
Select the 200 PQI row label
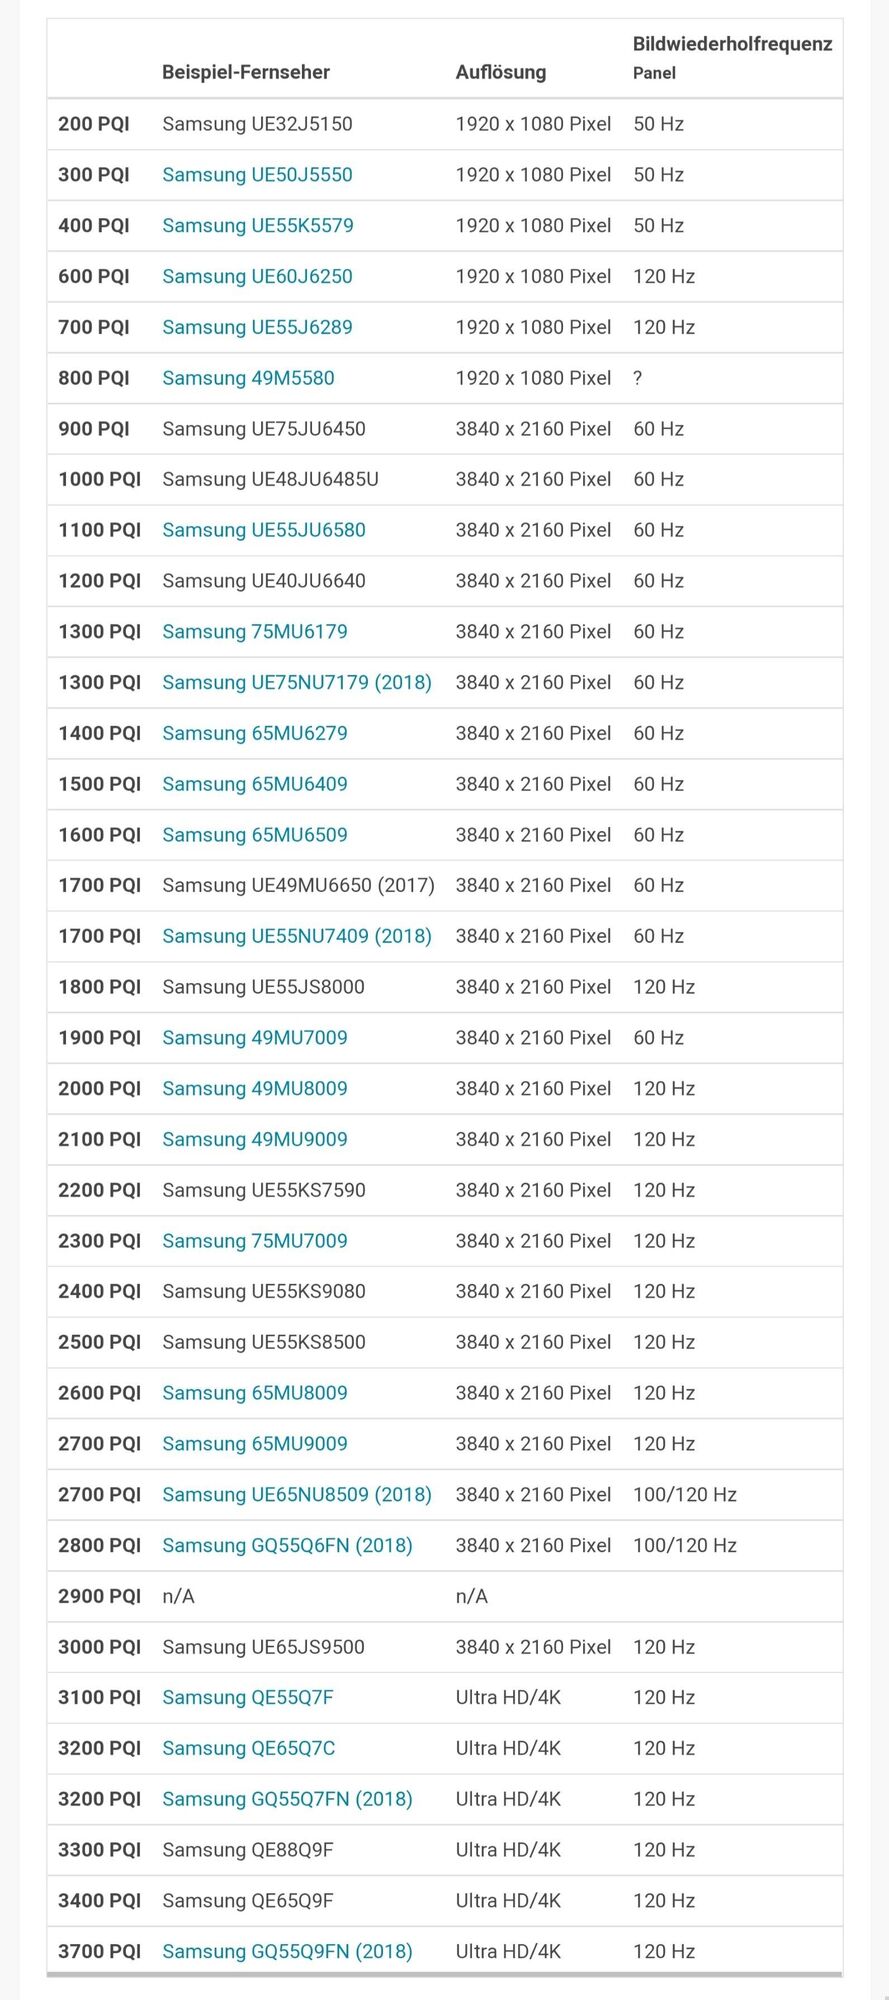click(x=94, y=124)
